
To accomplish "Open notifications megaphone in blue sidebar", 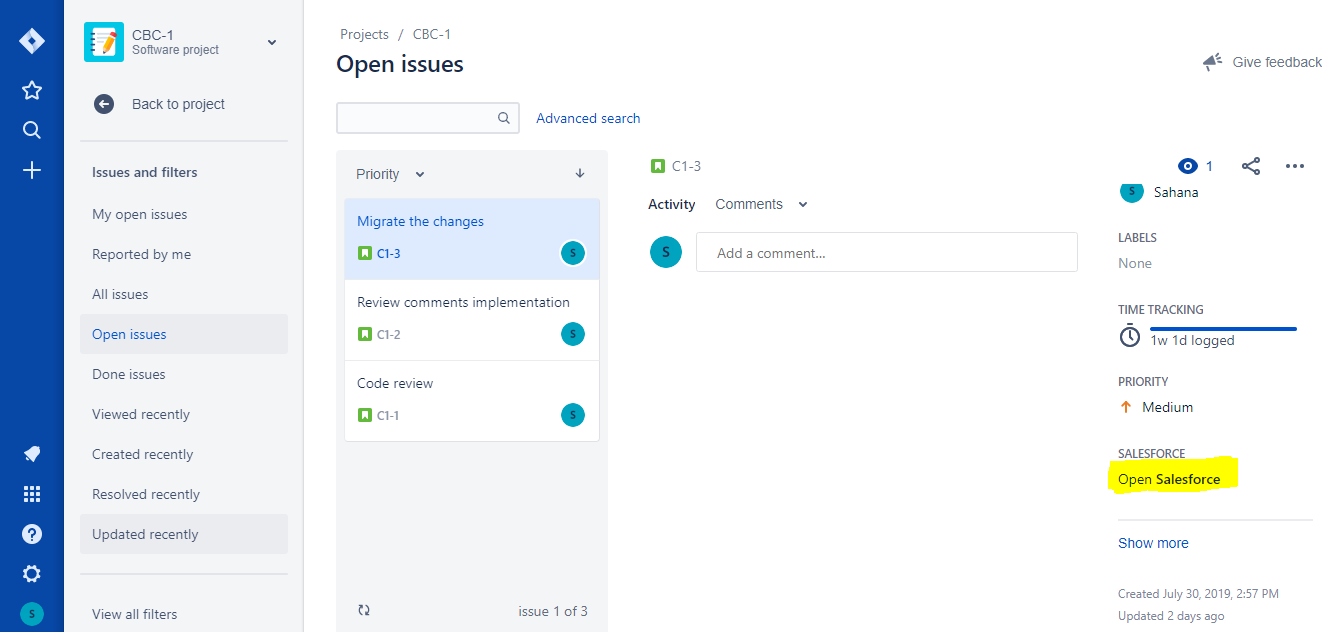I will [x=32, y=454].
